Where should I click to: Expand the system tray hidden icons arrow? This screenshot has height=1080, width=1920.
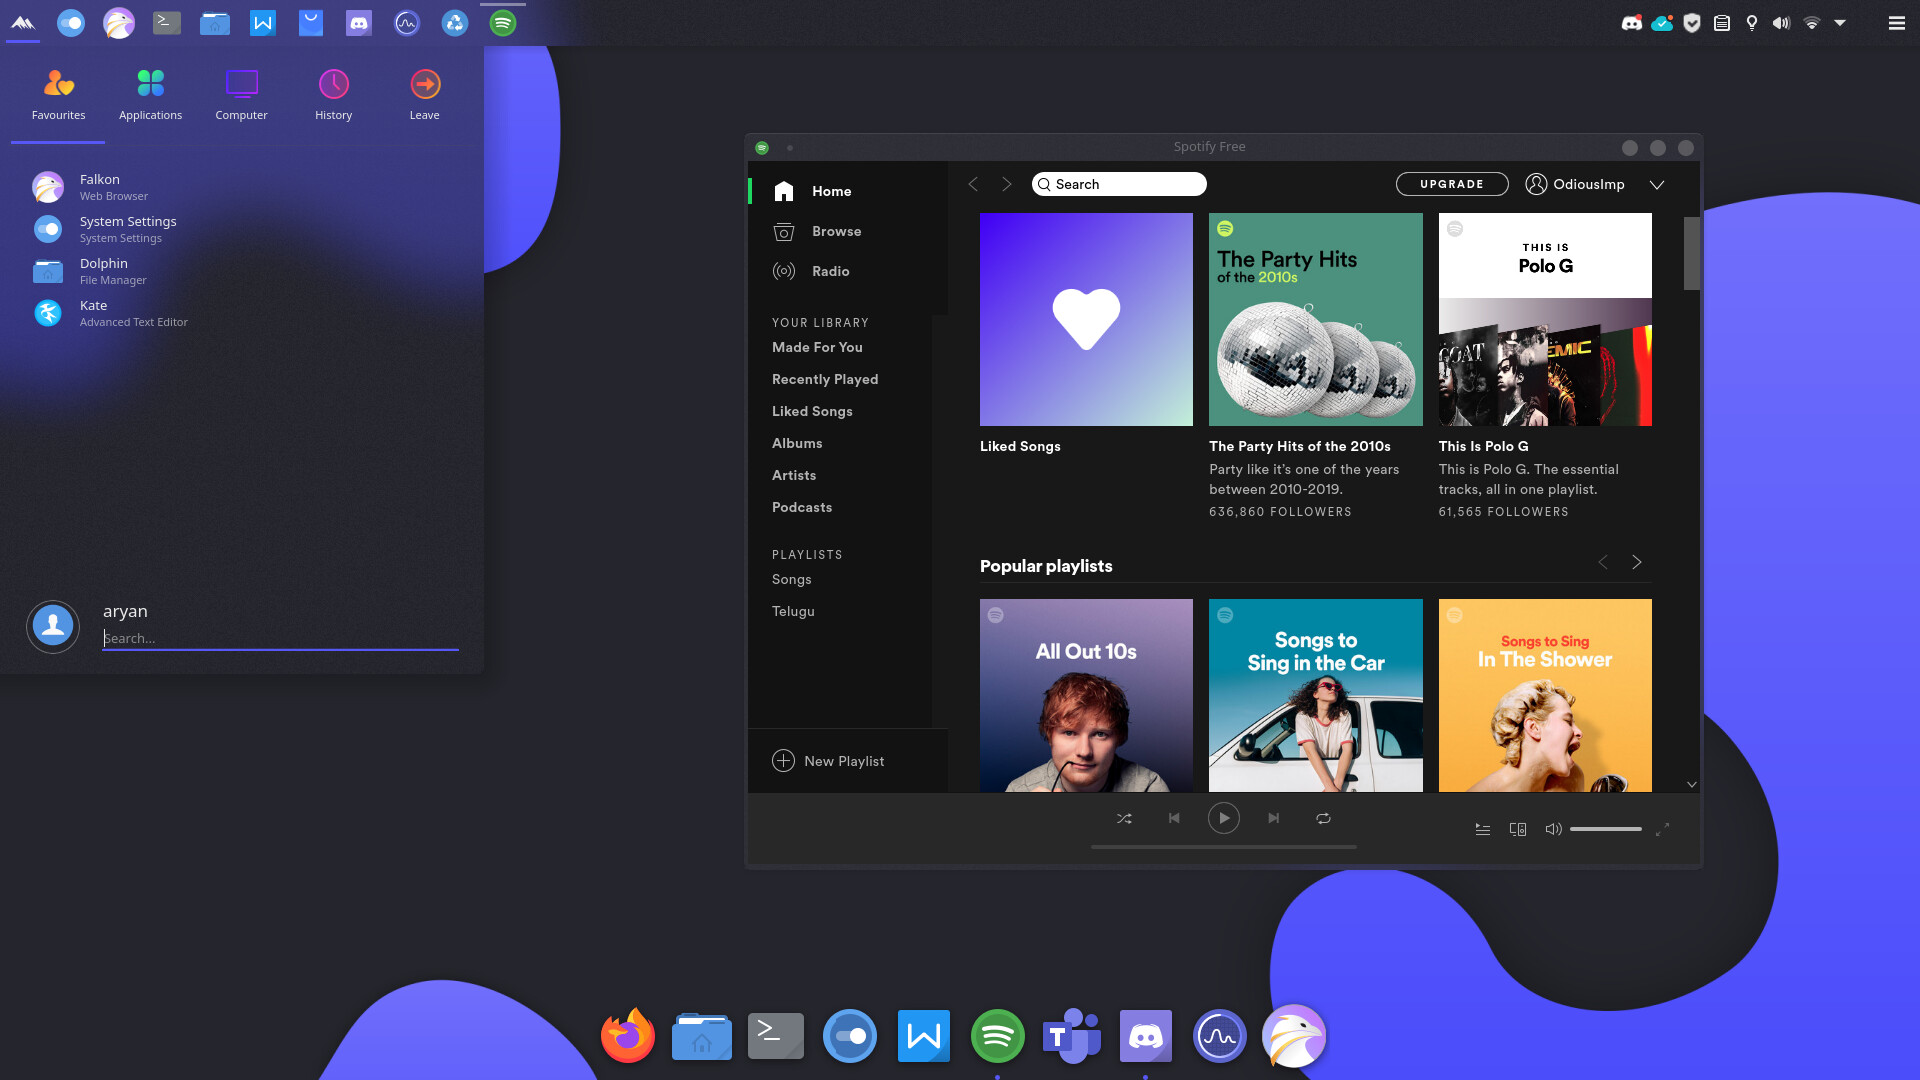[x=1840, y=22]
